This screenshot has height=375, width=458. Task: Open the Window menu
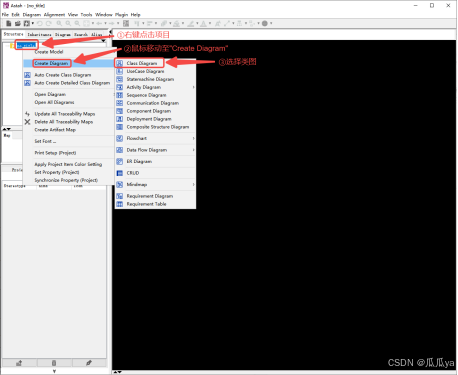(x=104, y=15)
